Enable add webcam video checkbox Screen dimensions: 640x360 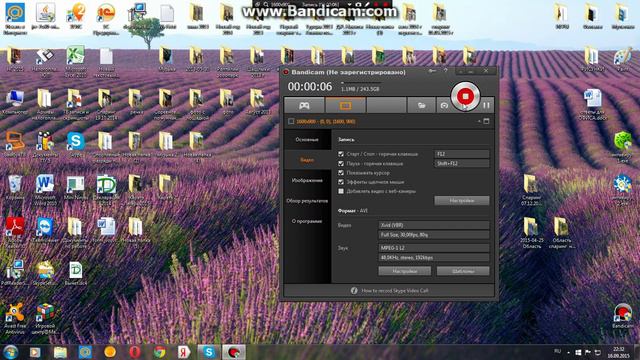pos(341,191)
